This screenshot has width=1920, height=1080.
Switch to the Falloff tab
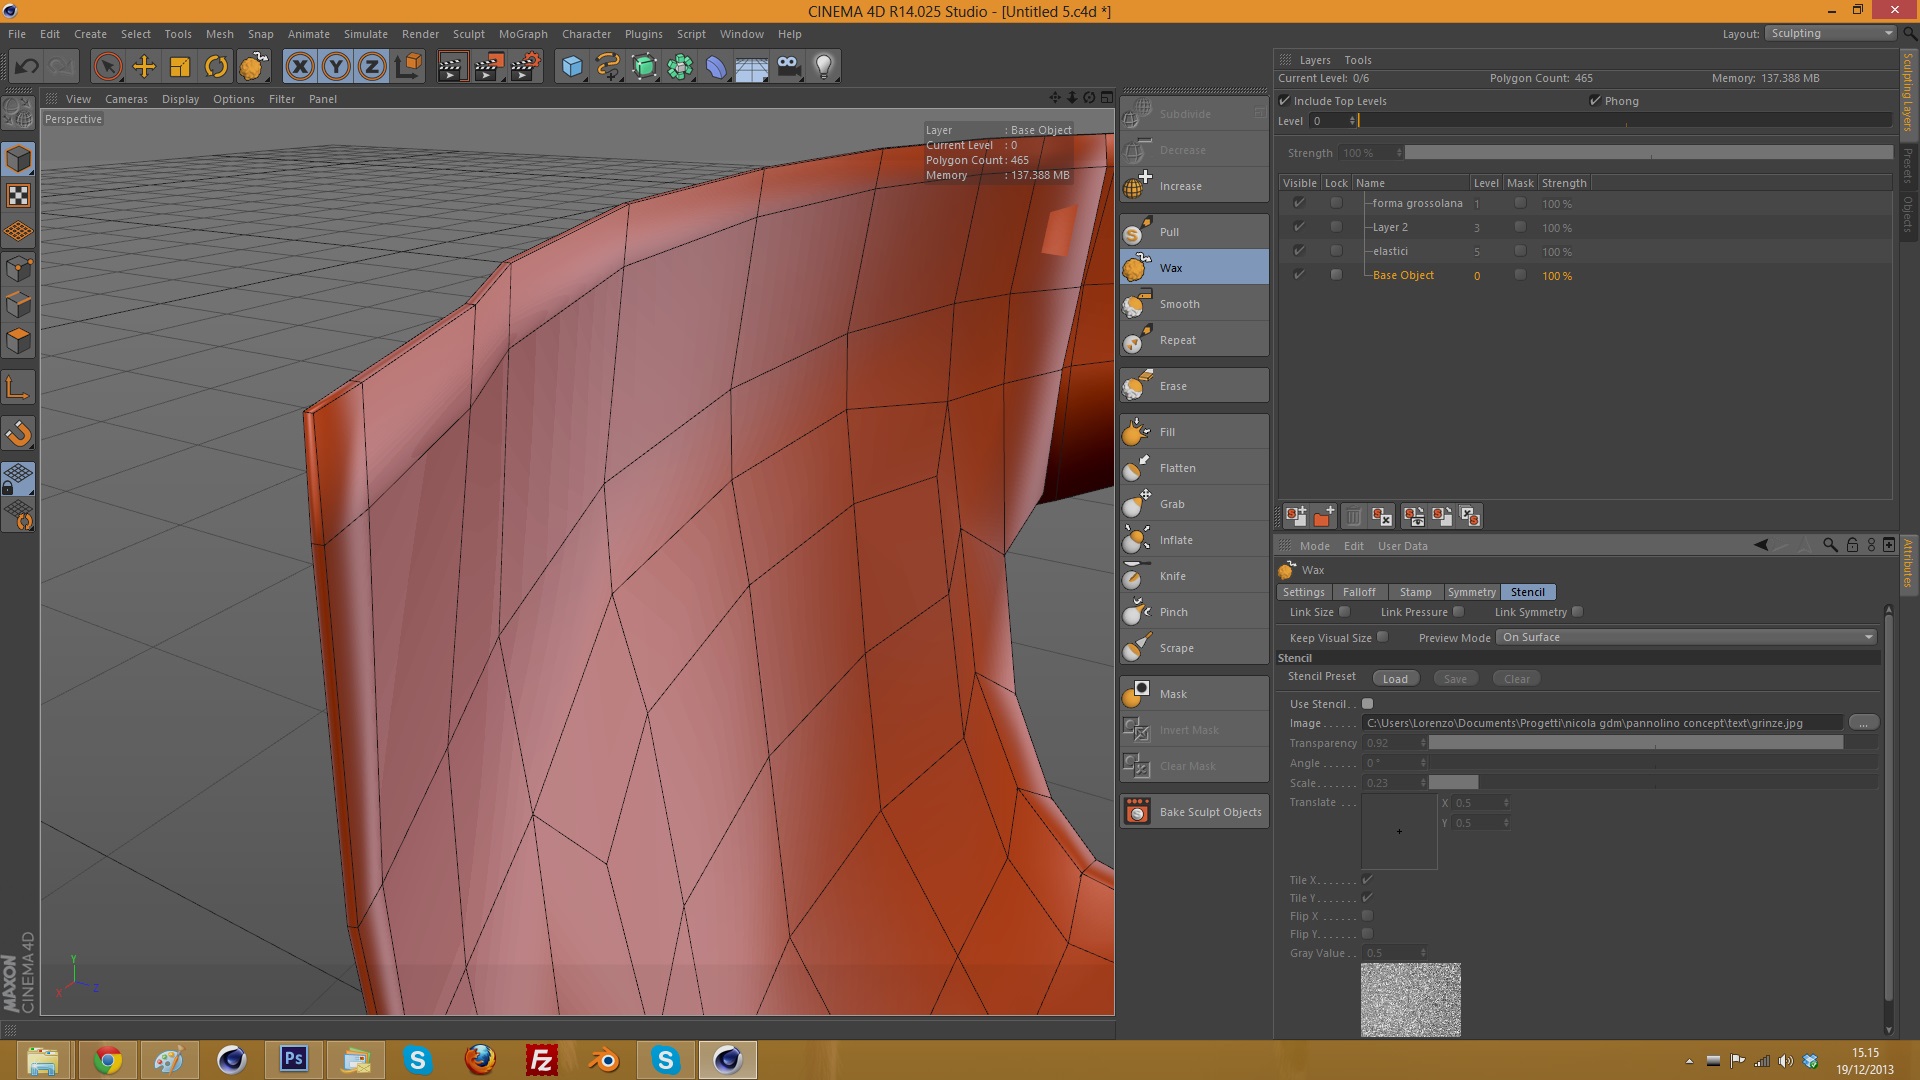[1358, 592]
